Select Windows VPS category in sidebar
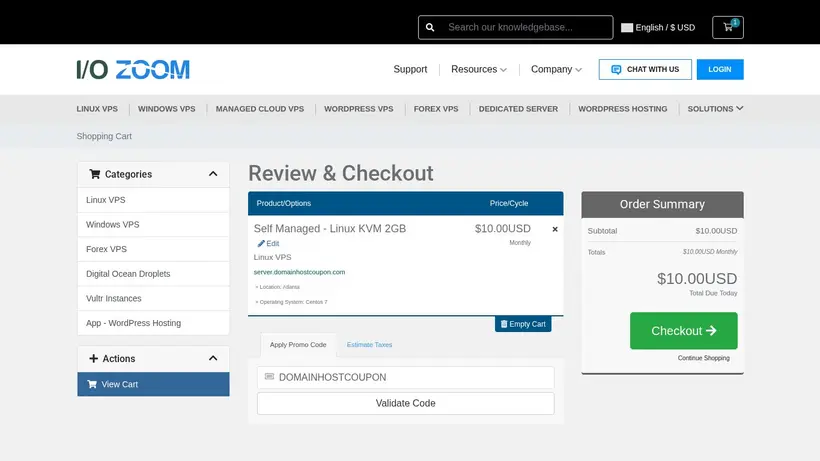The image size is (820, 461). 153,224
